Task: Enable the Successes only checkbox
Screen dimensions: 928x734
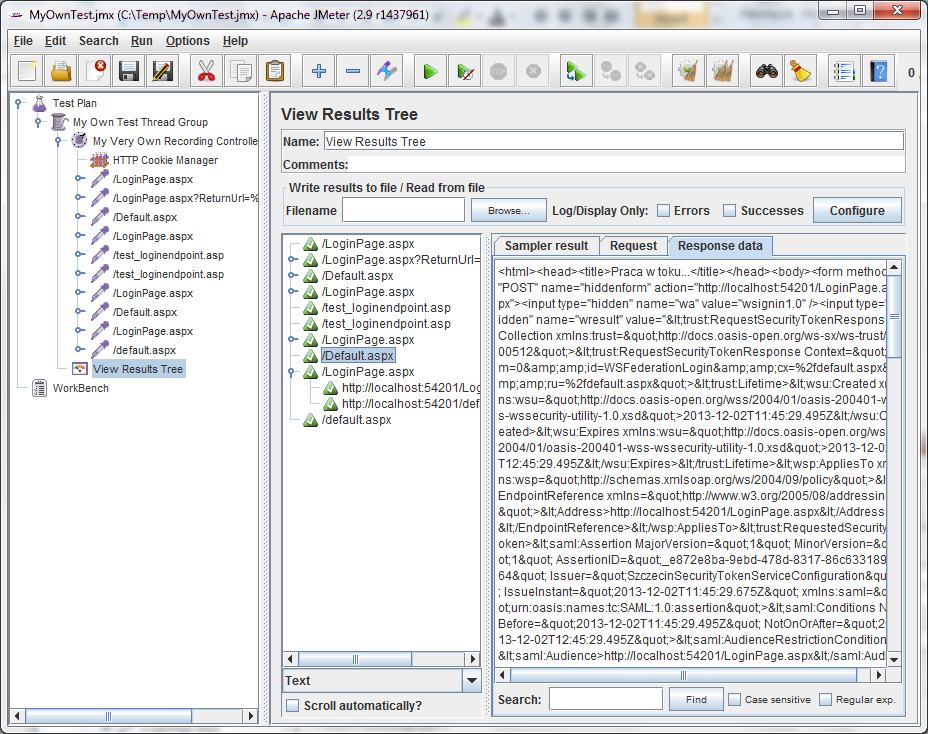Action: [730, 210]
